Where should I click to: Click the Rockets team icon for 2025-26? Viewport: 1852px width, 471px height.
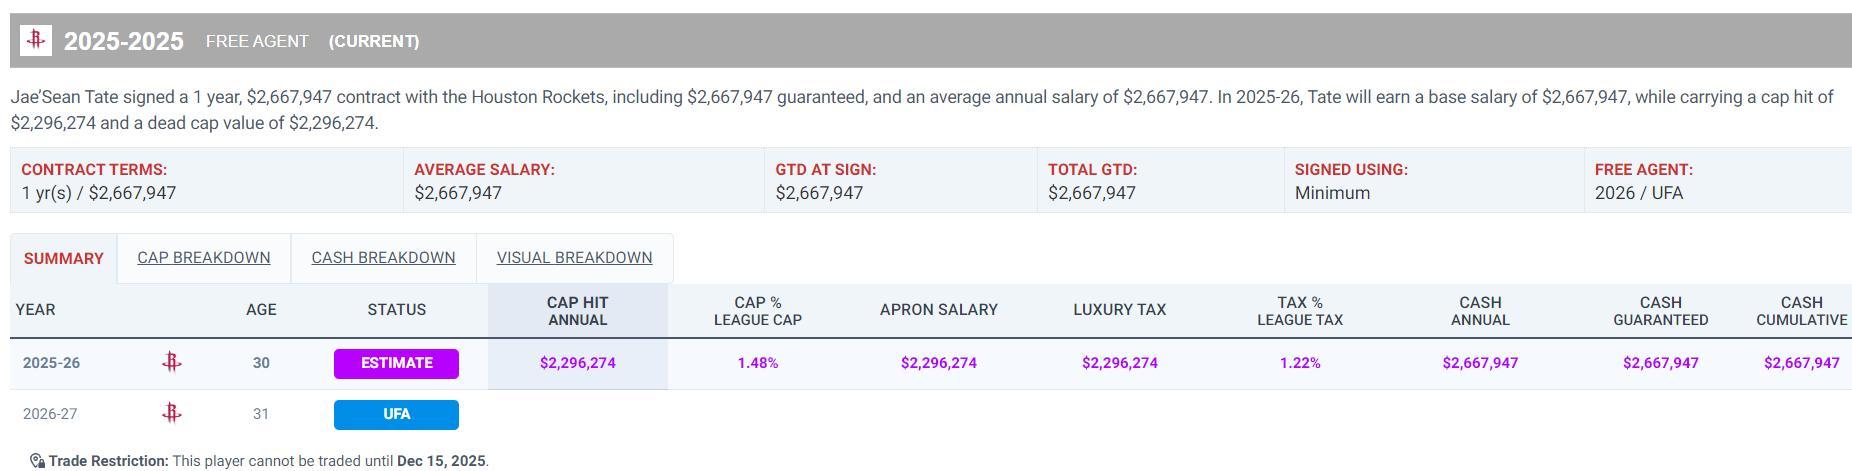coord(172,363)
